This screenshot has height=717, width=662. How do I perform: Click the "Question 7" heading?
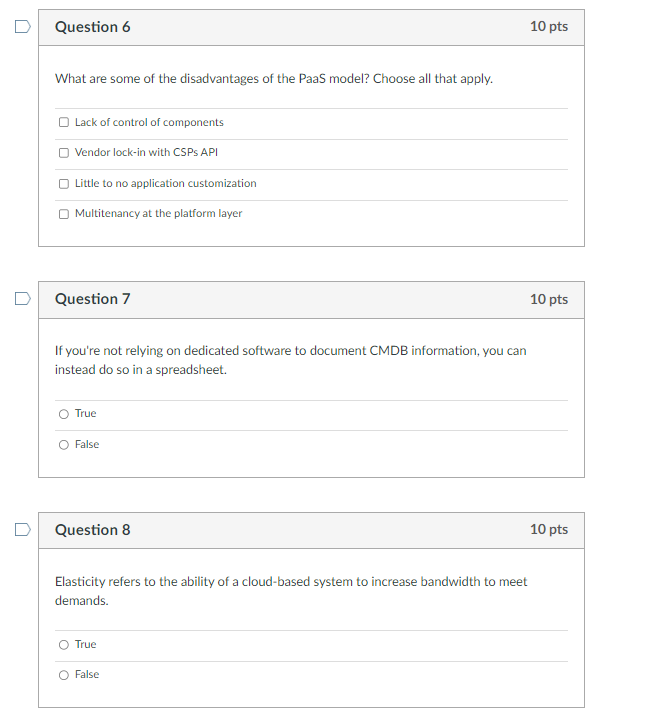92,299
